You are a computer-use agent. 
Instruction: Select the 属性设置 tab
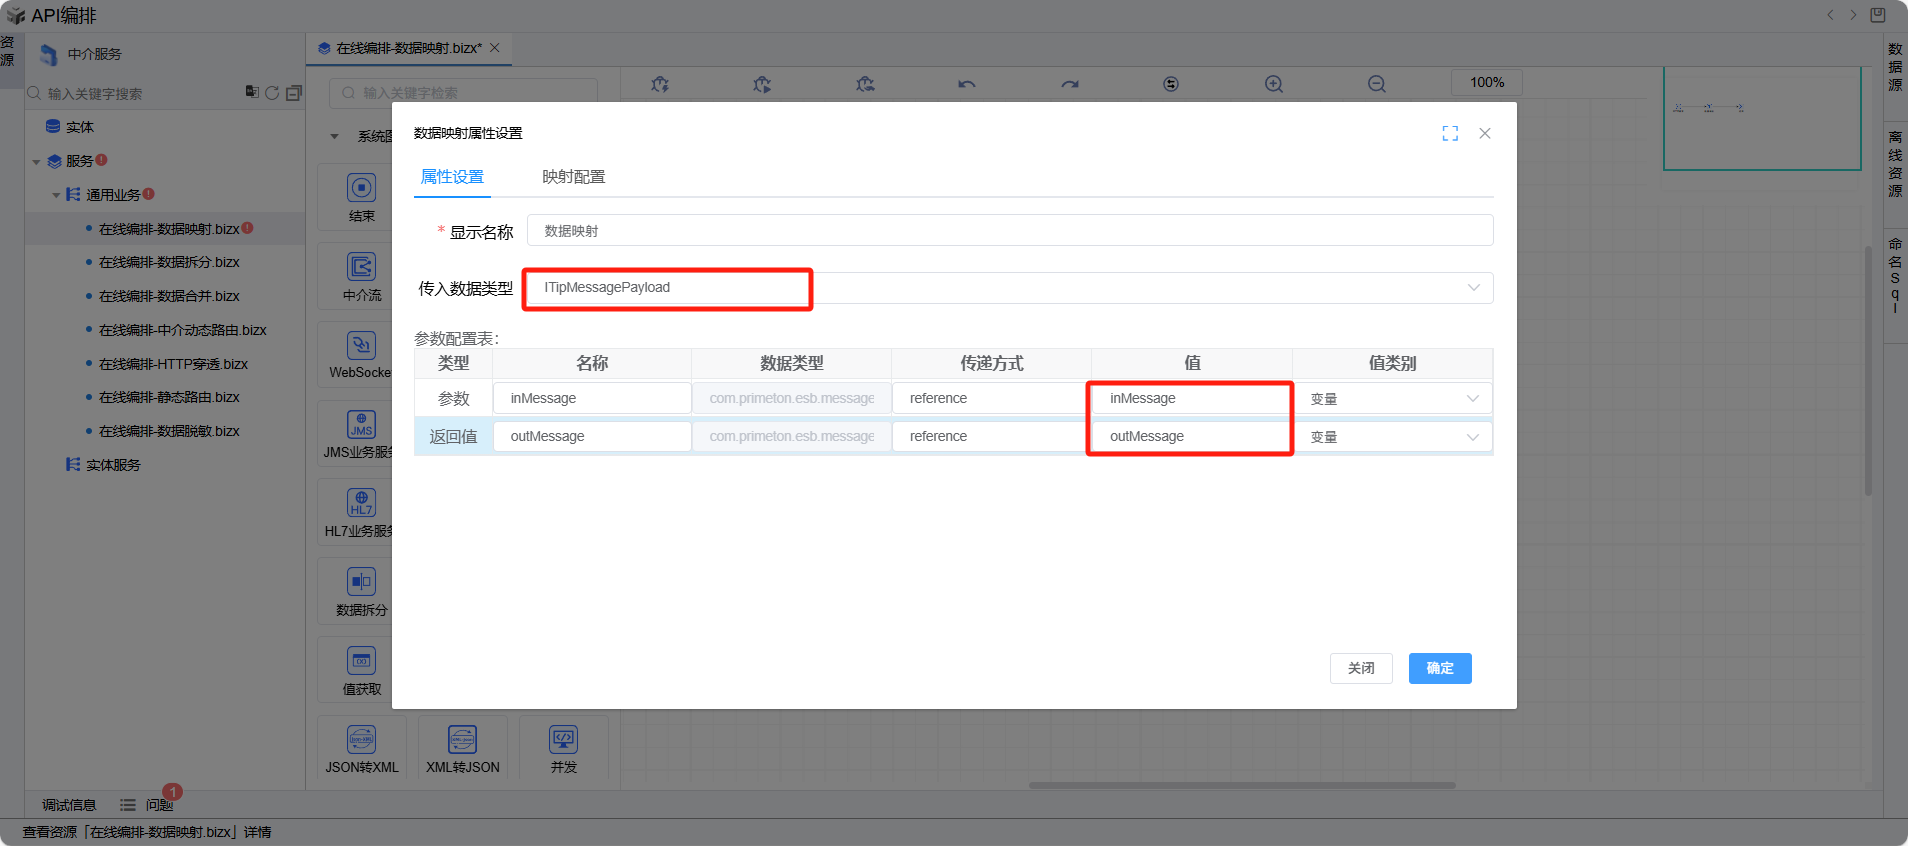[x=452, y=177]
